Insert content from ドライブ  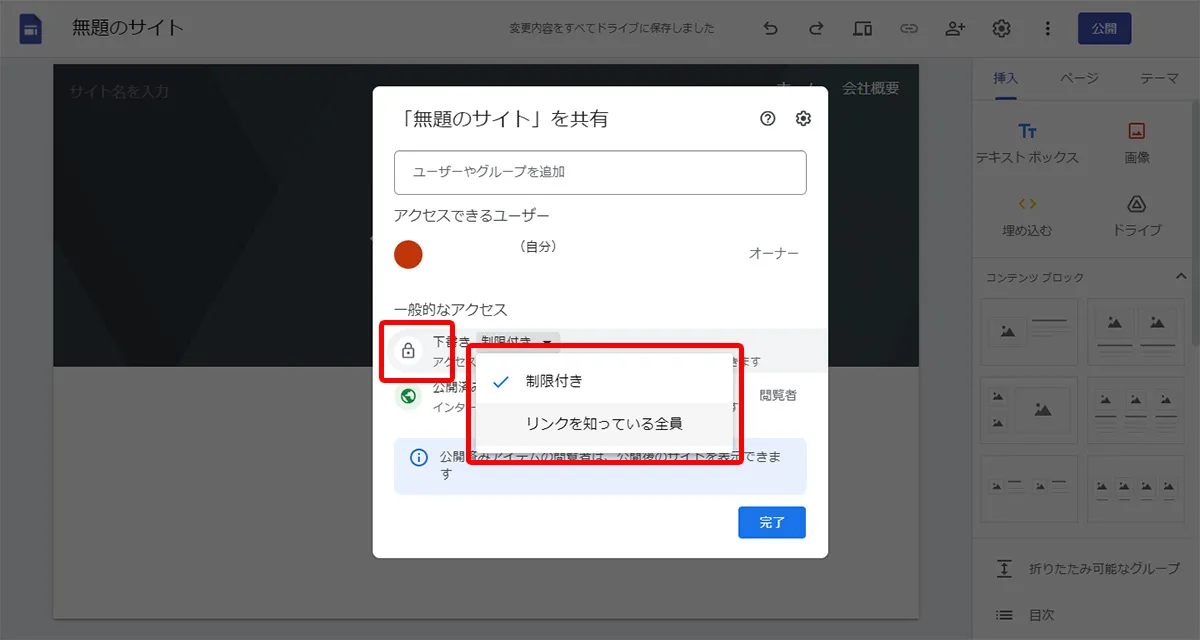[1136, 216]
